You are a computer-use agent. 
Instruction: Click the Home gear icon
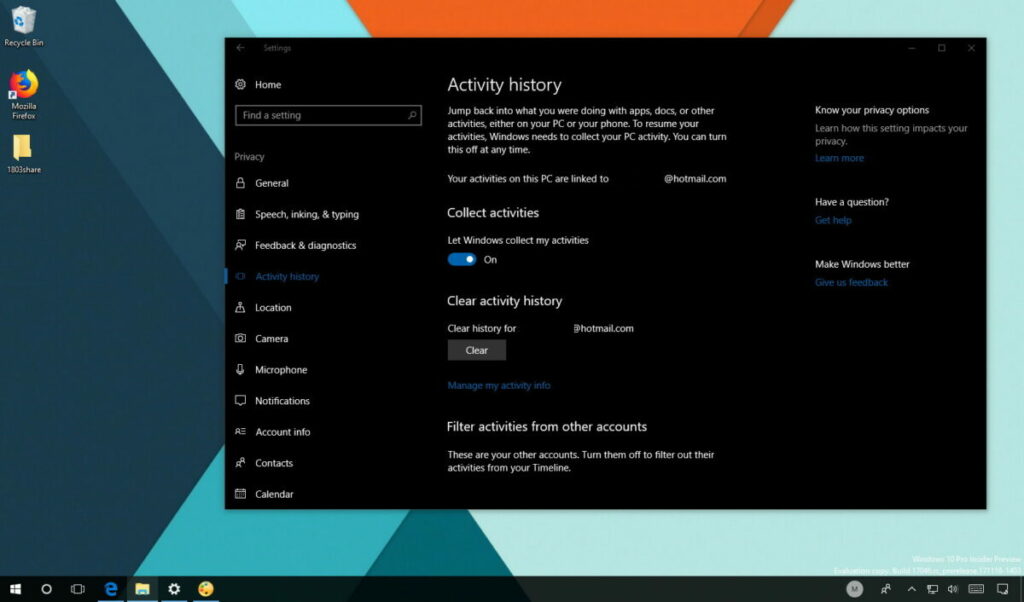pos(239,84)
